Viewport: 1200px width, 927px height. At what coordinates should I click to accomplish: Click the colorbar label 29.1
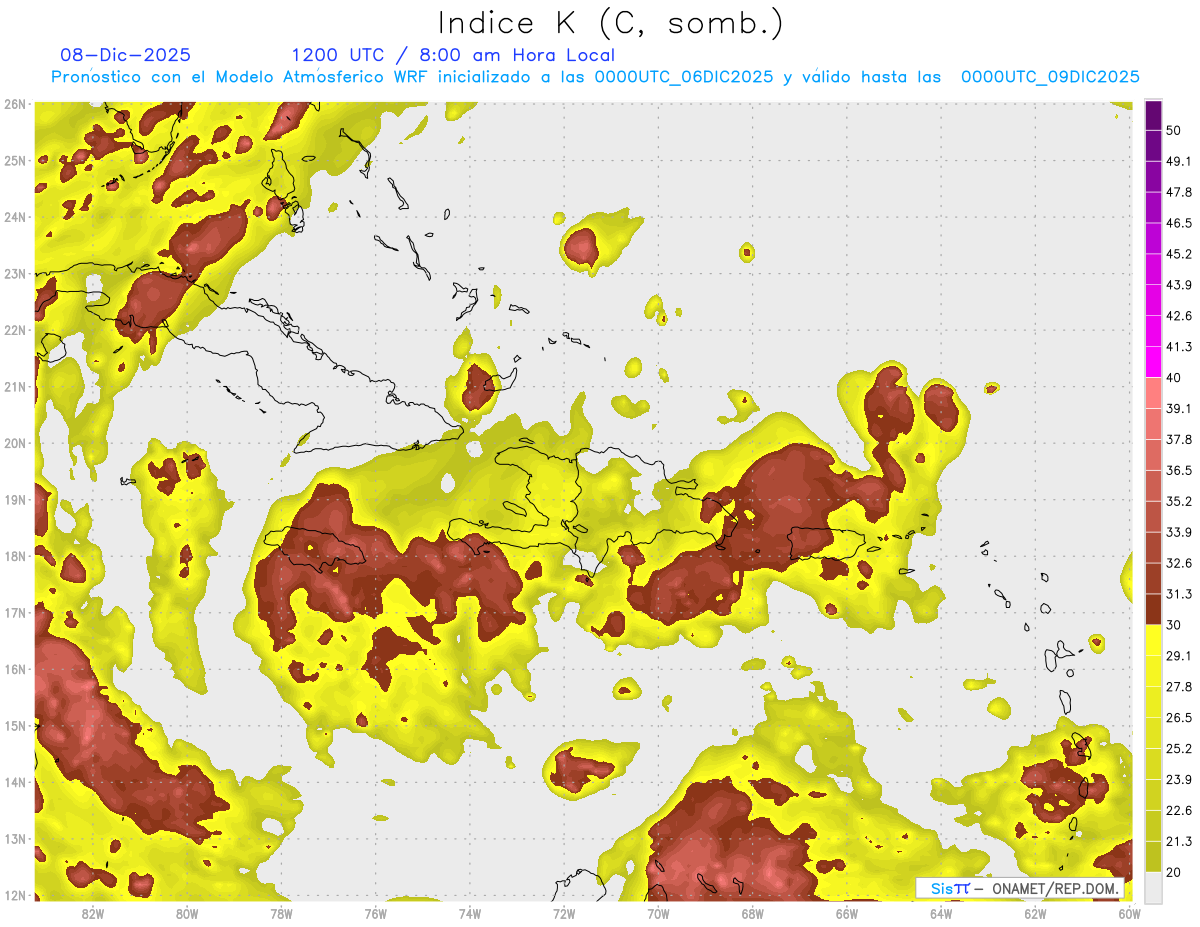[1179, 656]
